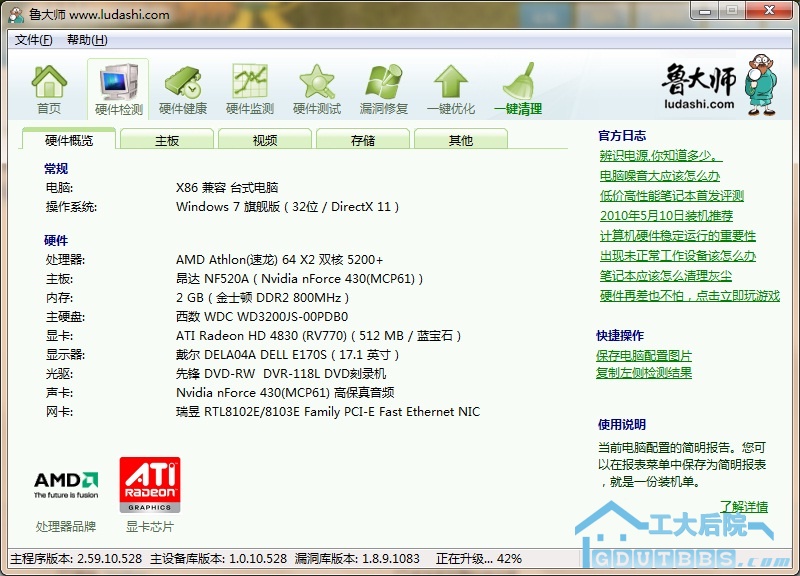800x576 pixels.
Task: Run 一键清理 broom cleanup icon
Action: point(518,82)
